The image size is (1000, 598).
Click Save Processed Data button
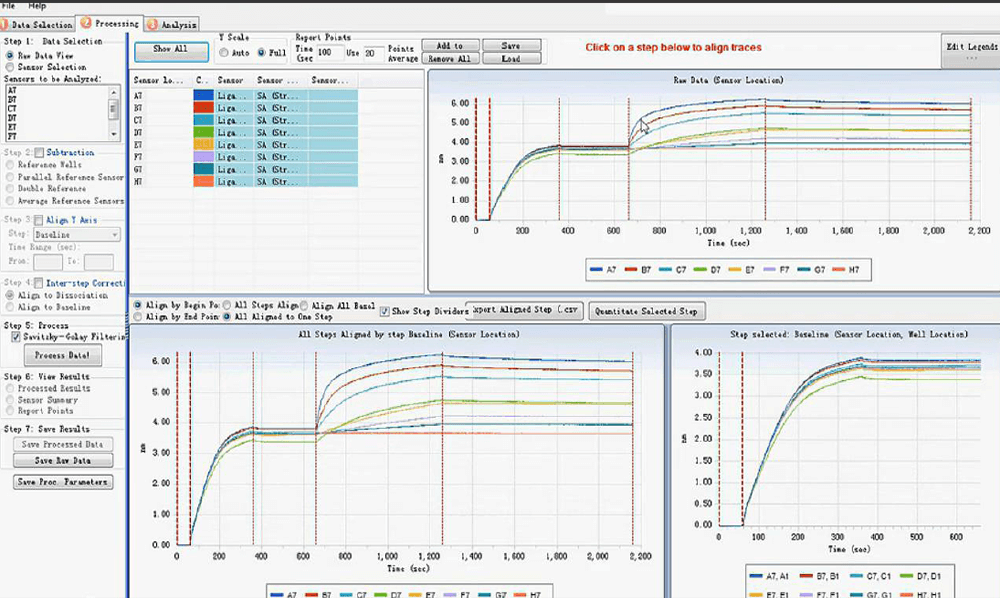tap(62, 444)
